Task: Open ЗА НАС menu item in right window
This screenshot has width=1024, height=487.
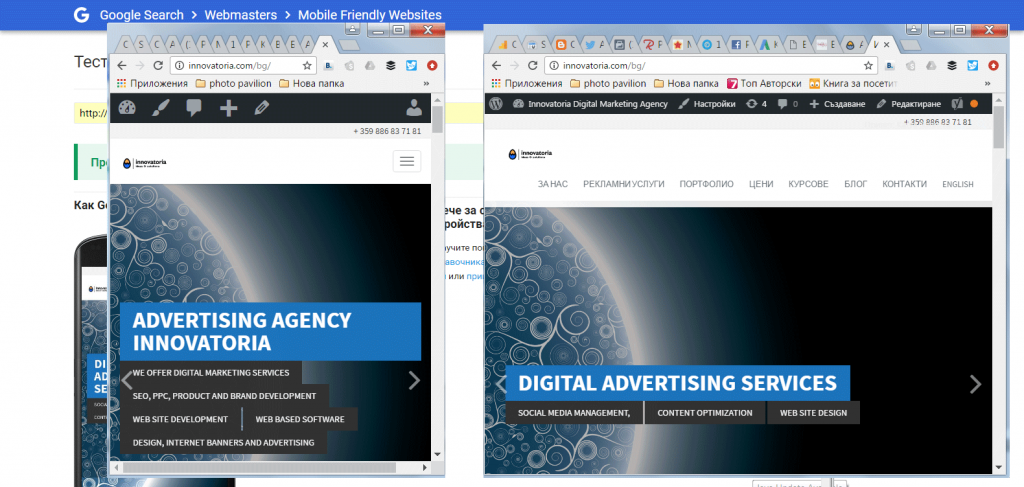Action: click(x=552, y=184)
